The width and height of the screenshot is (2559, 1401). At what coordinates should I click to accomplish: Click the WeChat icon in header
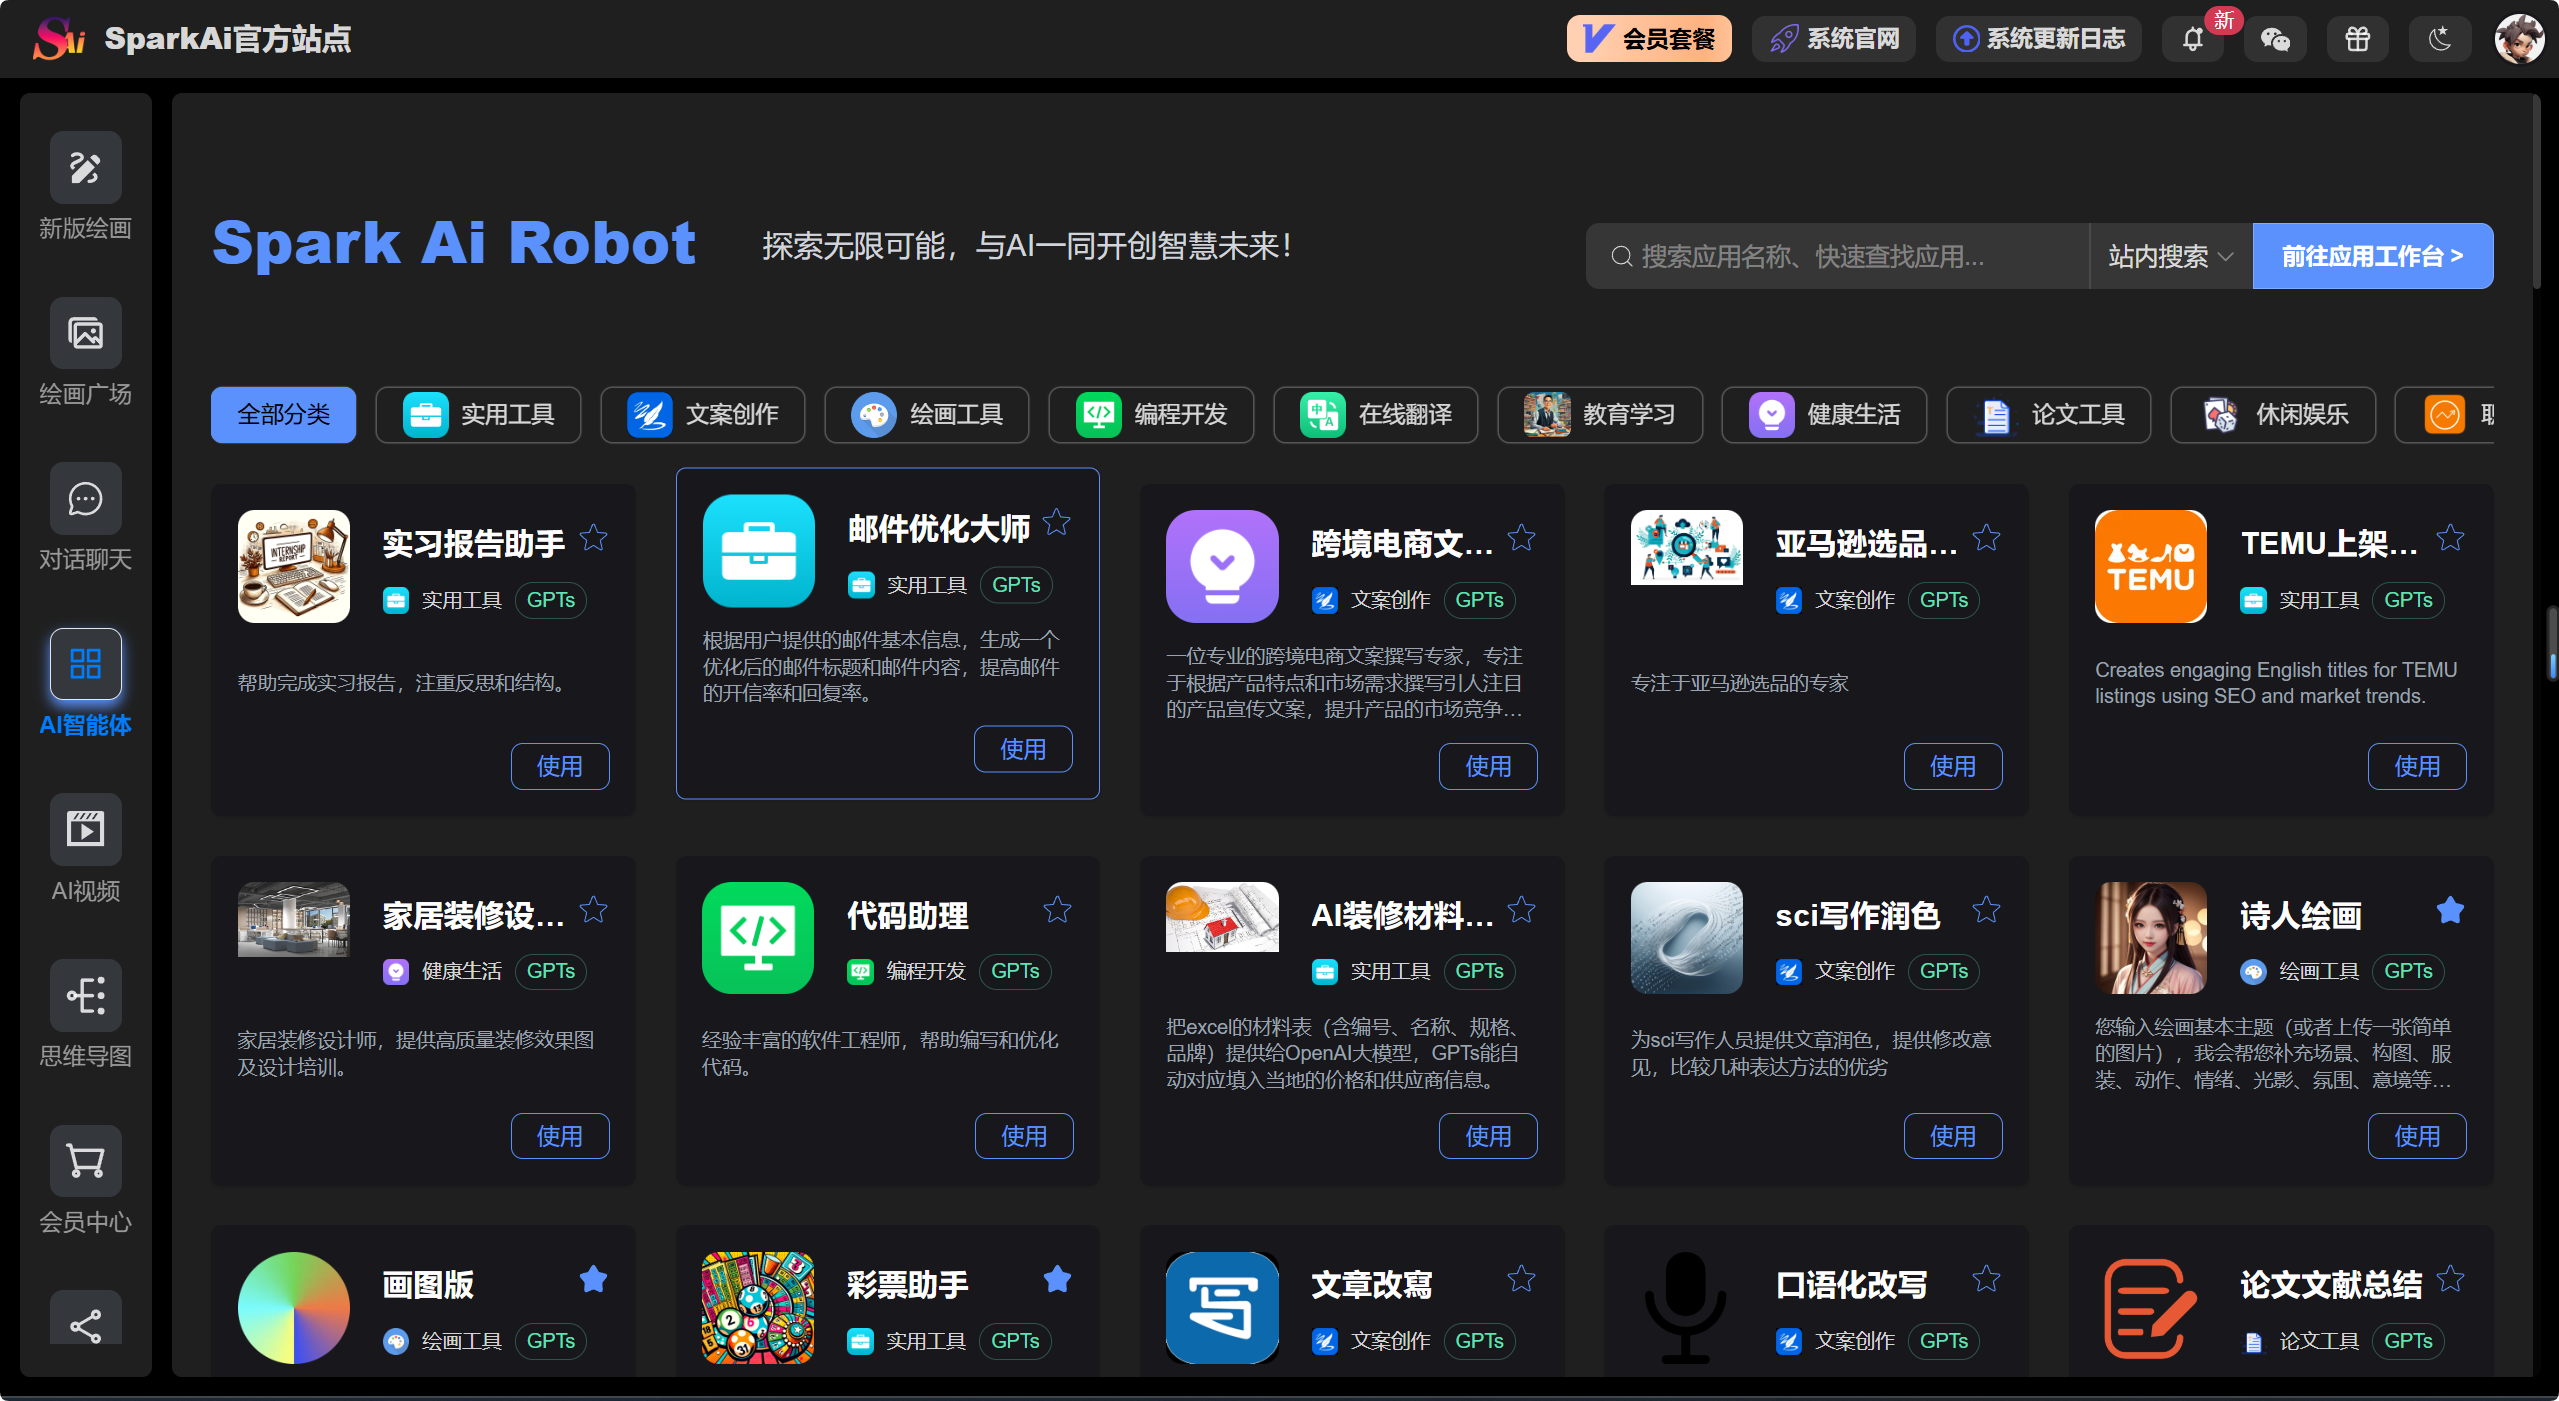2275,39
